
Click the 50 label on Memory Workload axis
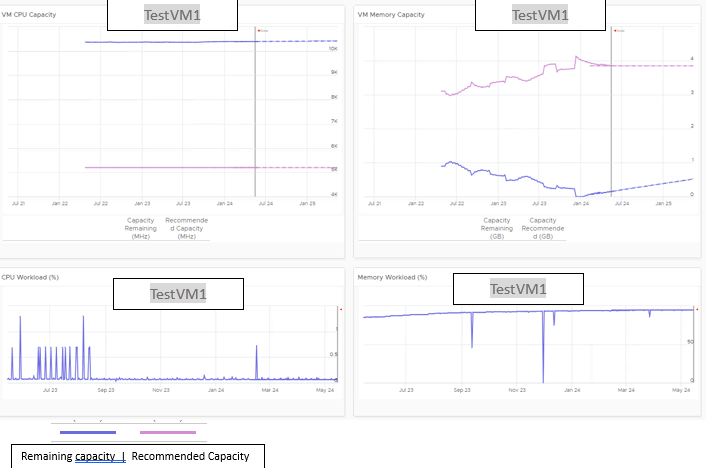[x=690, y=342]
